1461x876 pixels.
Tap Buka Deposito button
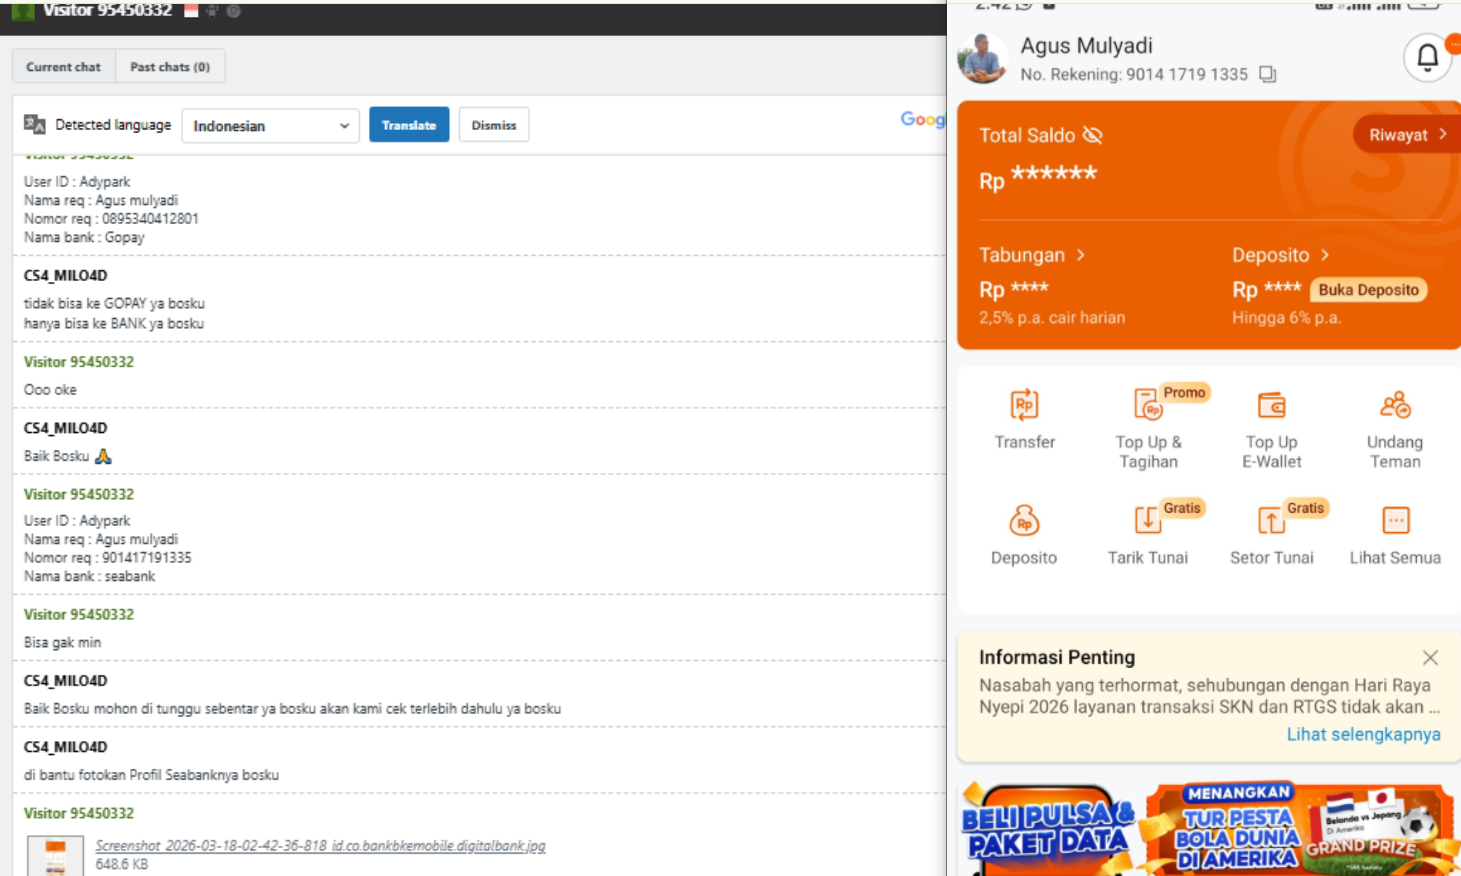pyautogui.click(x=1368, y=290)
